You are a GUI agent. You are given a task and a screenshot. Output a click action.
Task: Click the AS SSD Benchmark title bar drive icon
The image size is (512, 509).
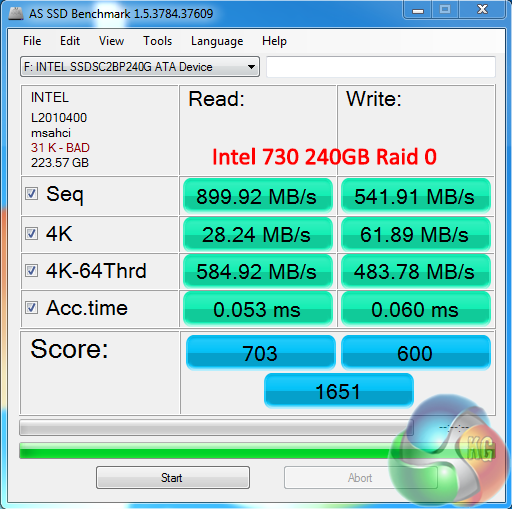pos(16,14)
